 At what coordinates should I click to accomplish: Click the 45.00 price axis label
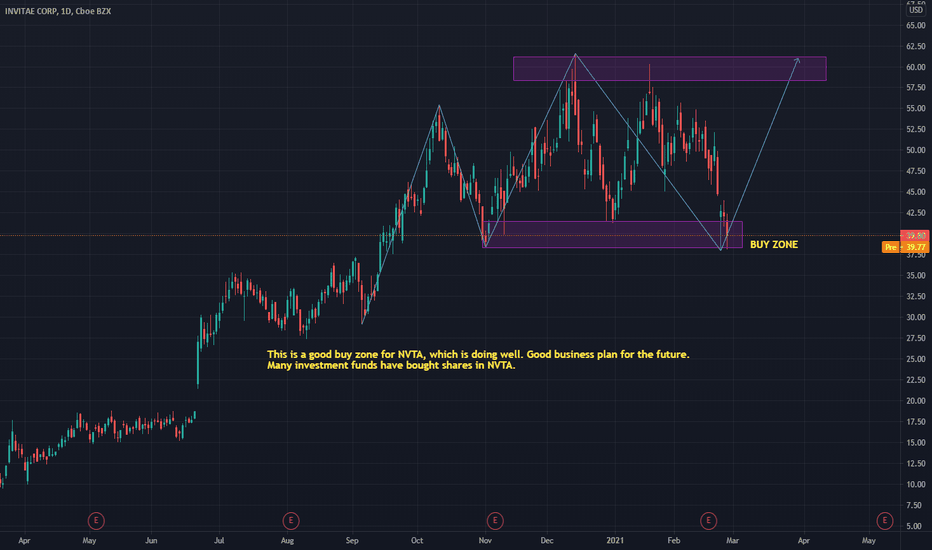[915, 191]
